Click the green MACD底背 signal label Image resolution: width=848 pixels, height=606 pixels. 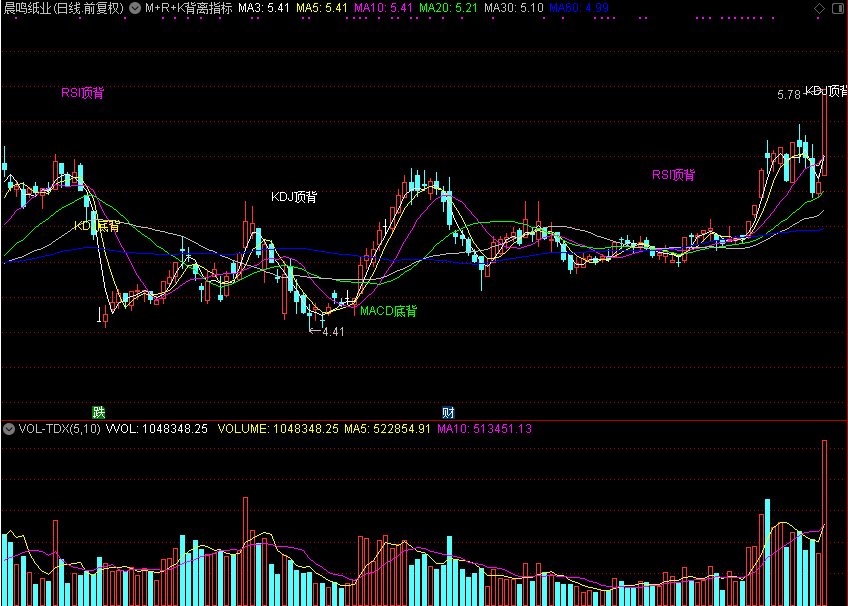[388, 311]
